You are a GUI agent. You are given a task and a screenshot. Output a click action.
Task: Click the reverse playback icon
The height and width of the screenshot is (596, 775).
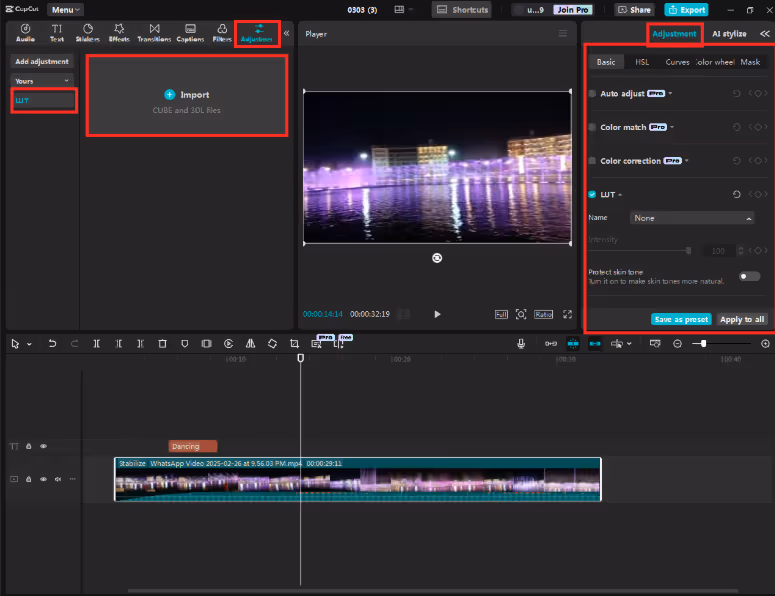[x=228, y=343]
